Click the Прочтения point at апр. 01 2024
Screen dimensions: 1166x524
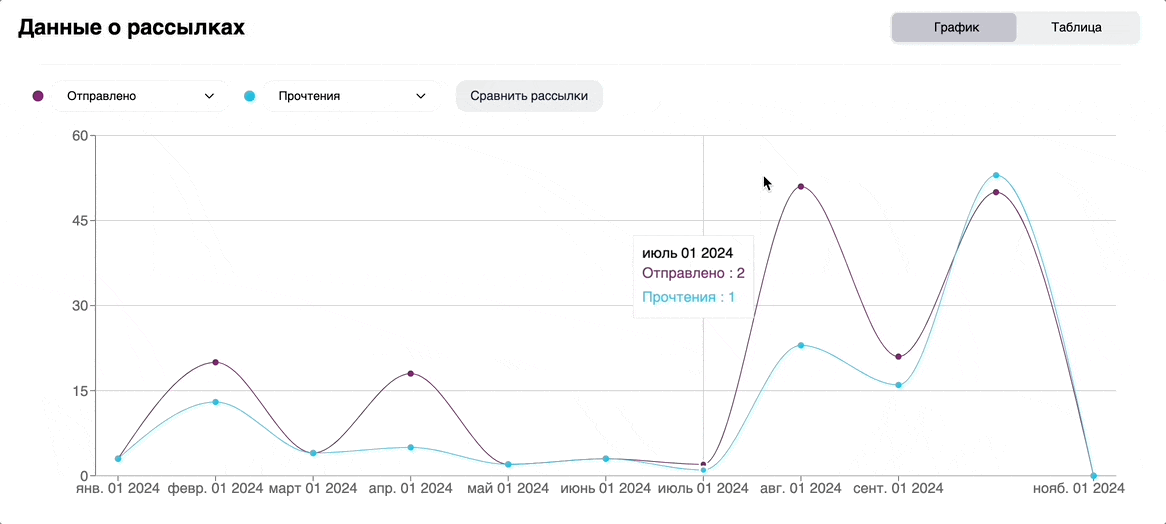[x=410, y=447]
